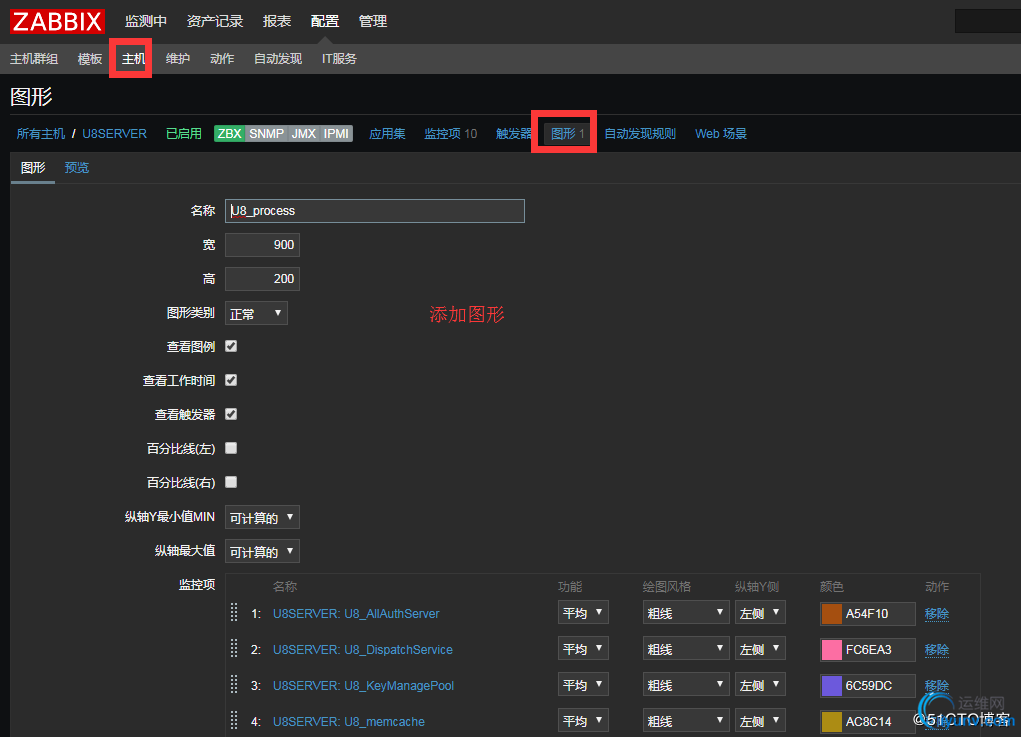1021x737 pixels.
Task: Go to 动作 submenu
Action: click(222, 59)
